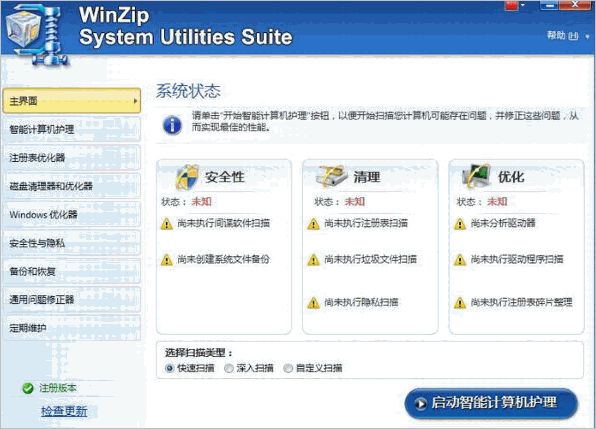Viewport: 596px width, 429px height.
Task: Click warning icon next to 尚未分析驱动器
Action: (460, 223)
